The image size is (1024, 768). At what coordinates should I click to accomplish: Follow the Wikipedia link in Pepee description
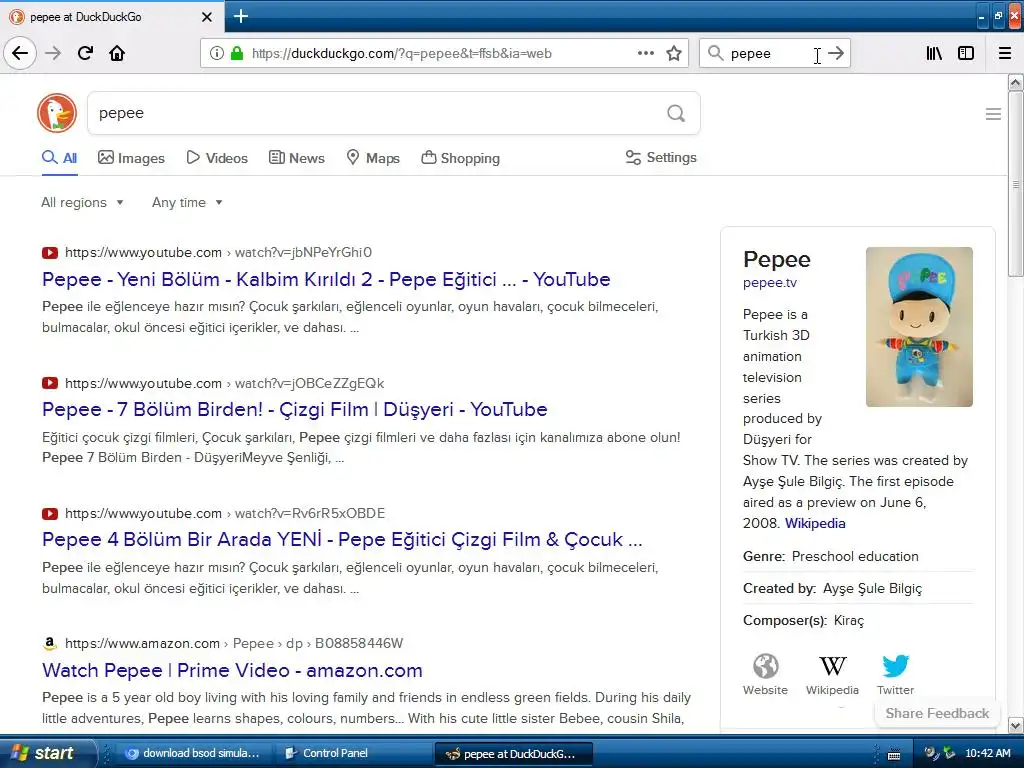coord(815,523)
